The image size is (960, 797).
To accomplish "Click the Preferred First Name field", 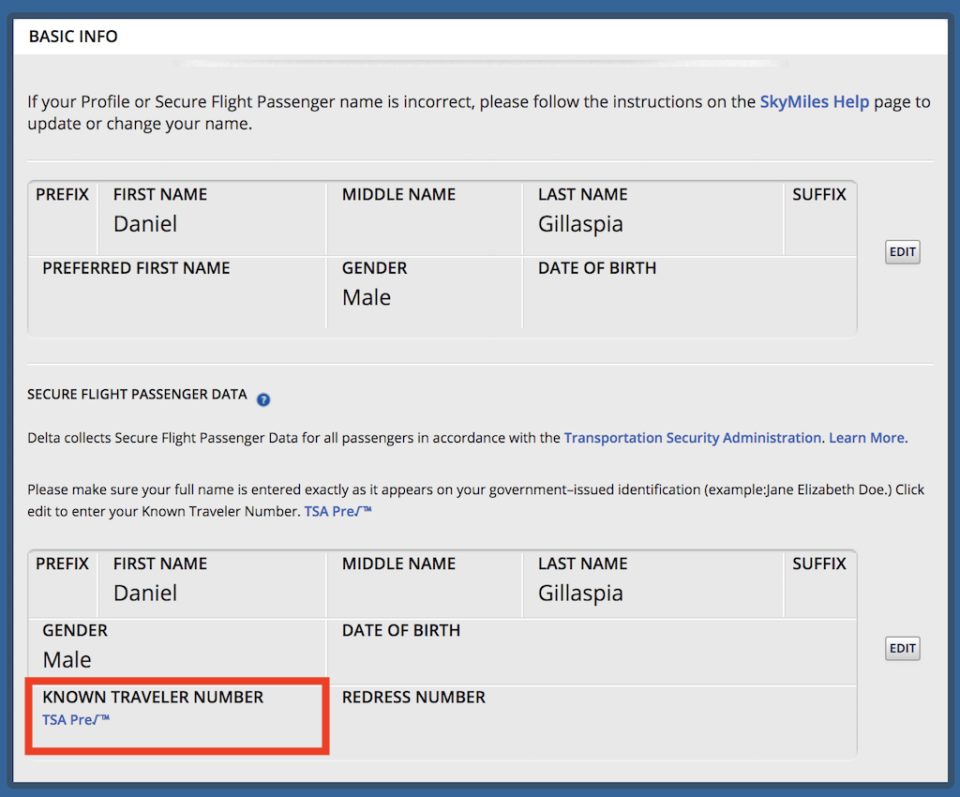I will (176, 290).
